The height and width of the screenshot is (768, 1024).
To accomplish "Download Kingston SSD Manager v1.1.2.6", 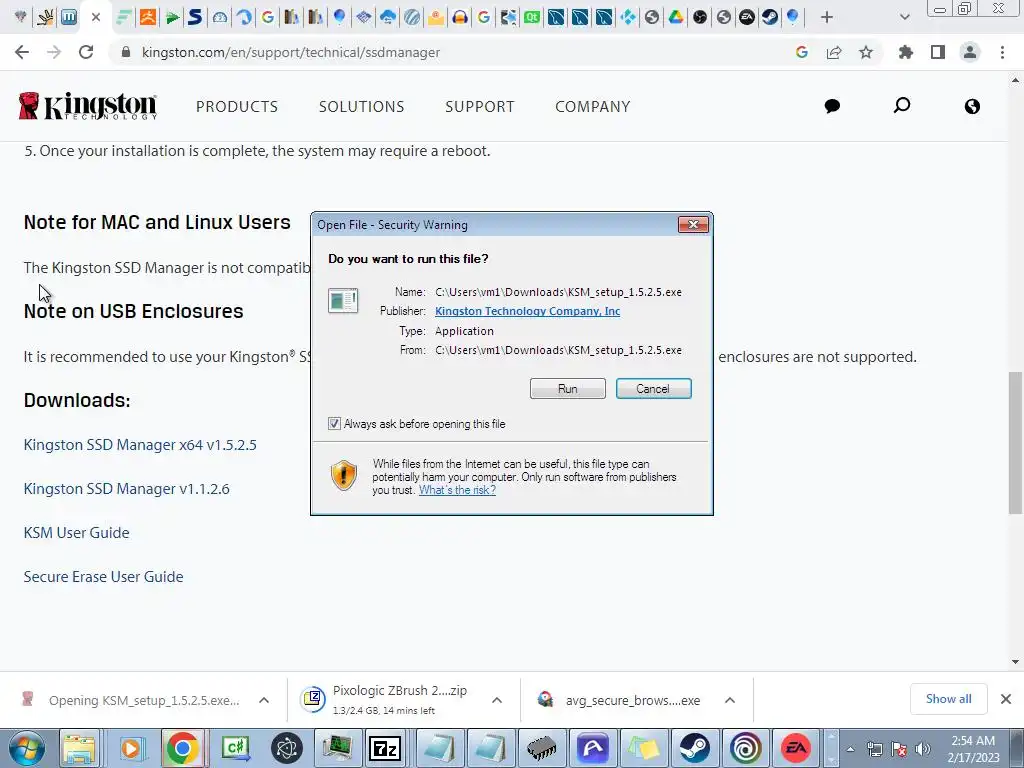I will (x=126, y=488).
